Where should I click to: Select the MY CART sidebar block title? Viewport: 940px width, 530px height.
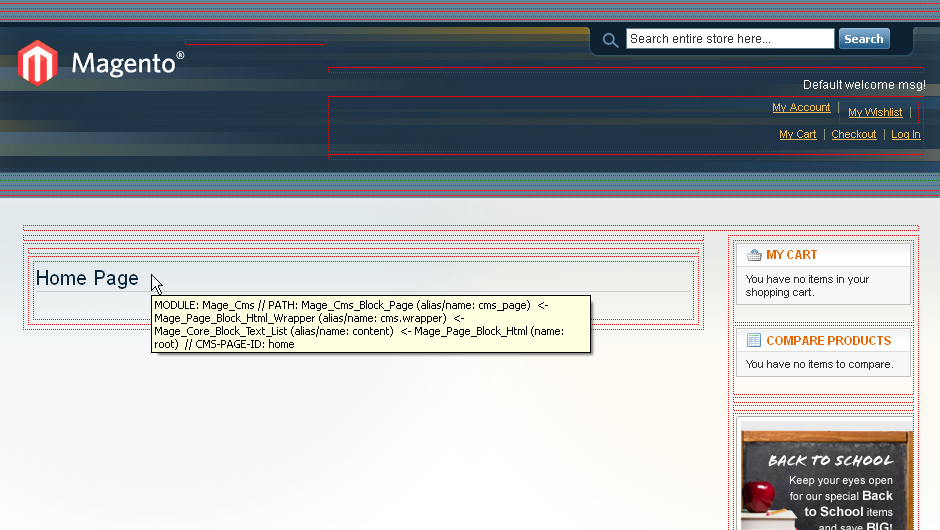pyautogui.click(x=791, y=255)
